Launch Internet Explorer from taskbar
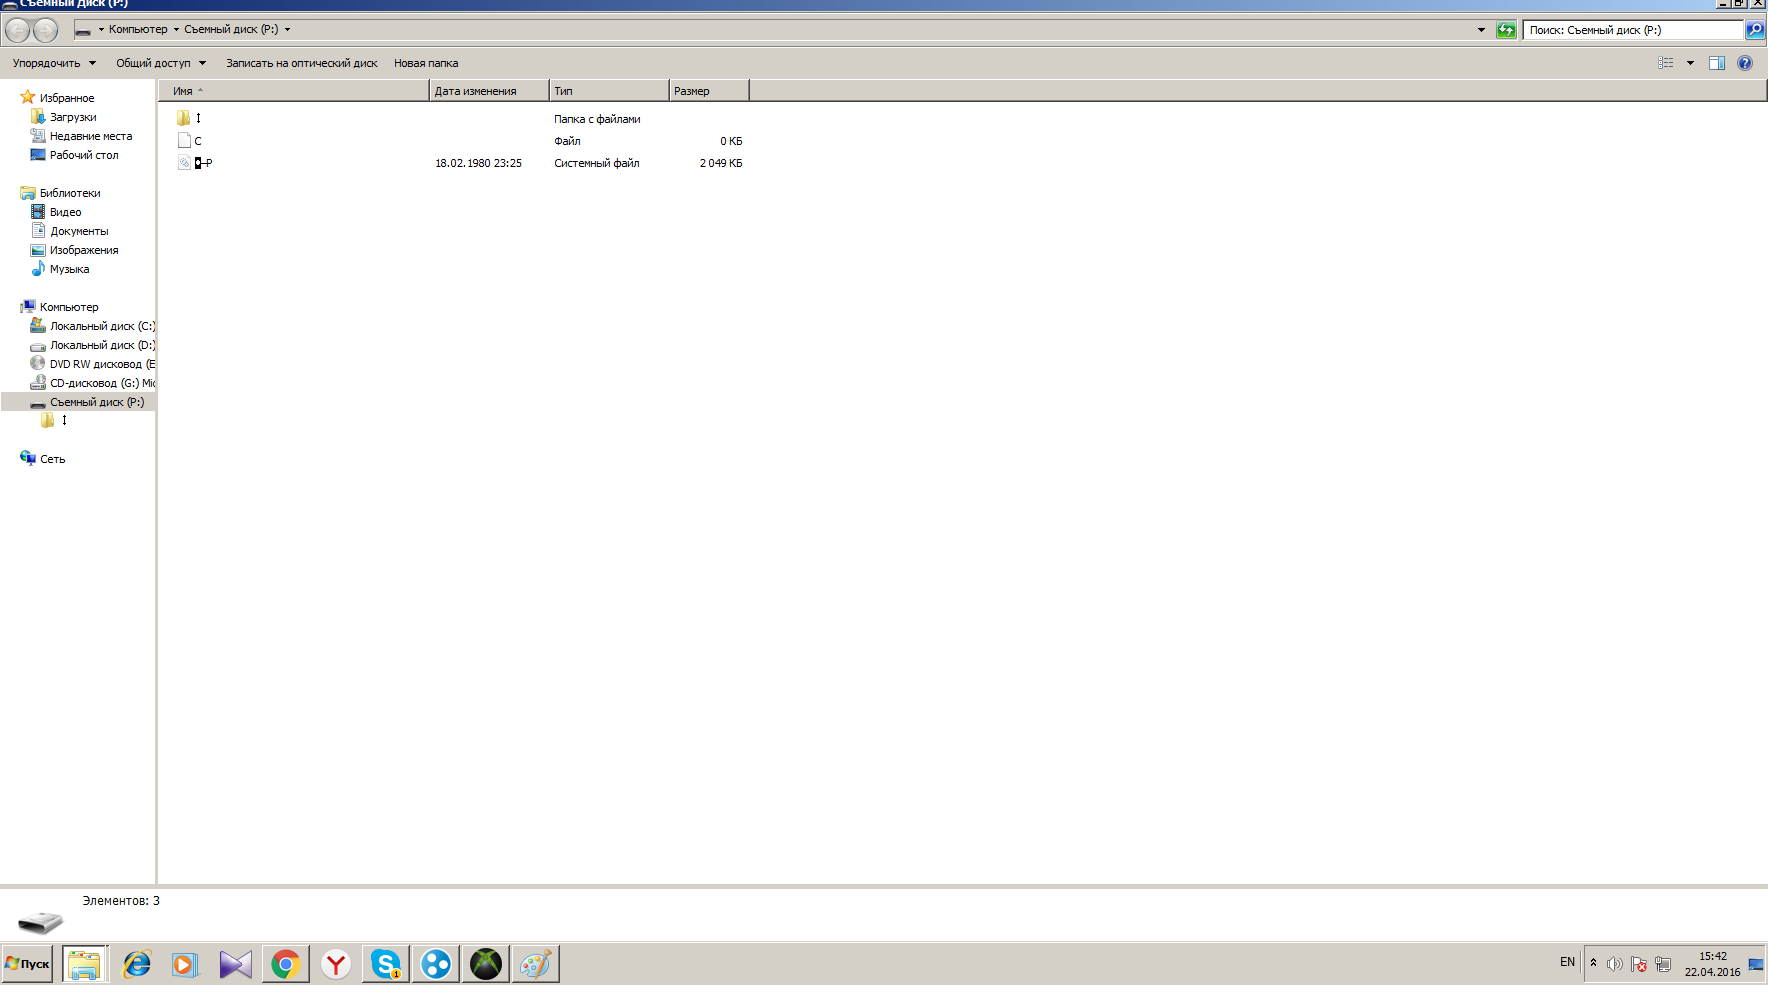This screenshot has height=992, width=1768. [x=136, y=964]
